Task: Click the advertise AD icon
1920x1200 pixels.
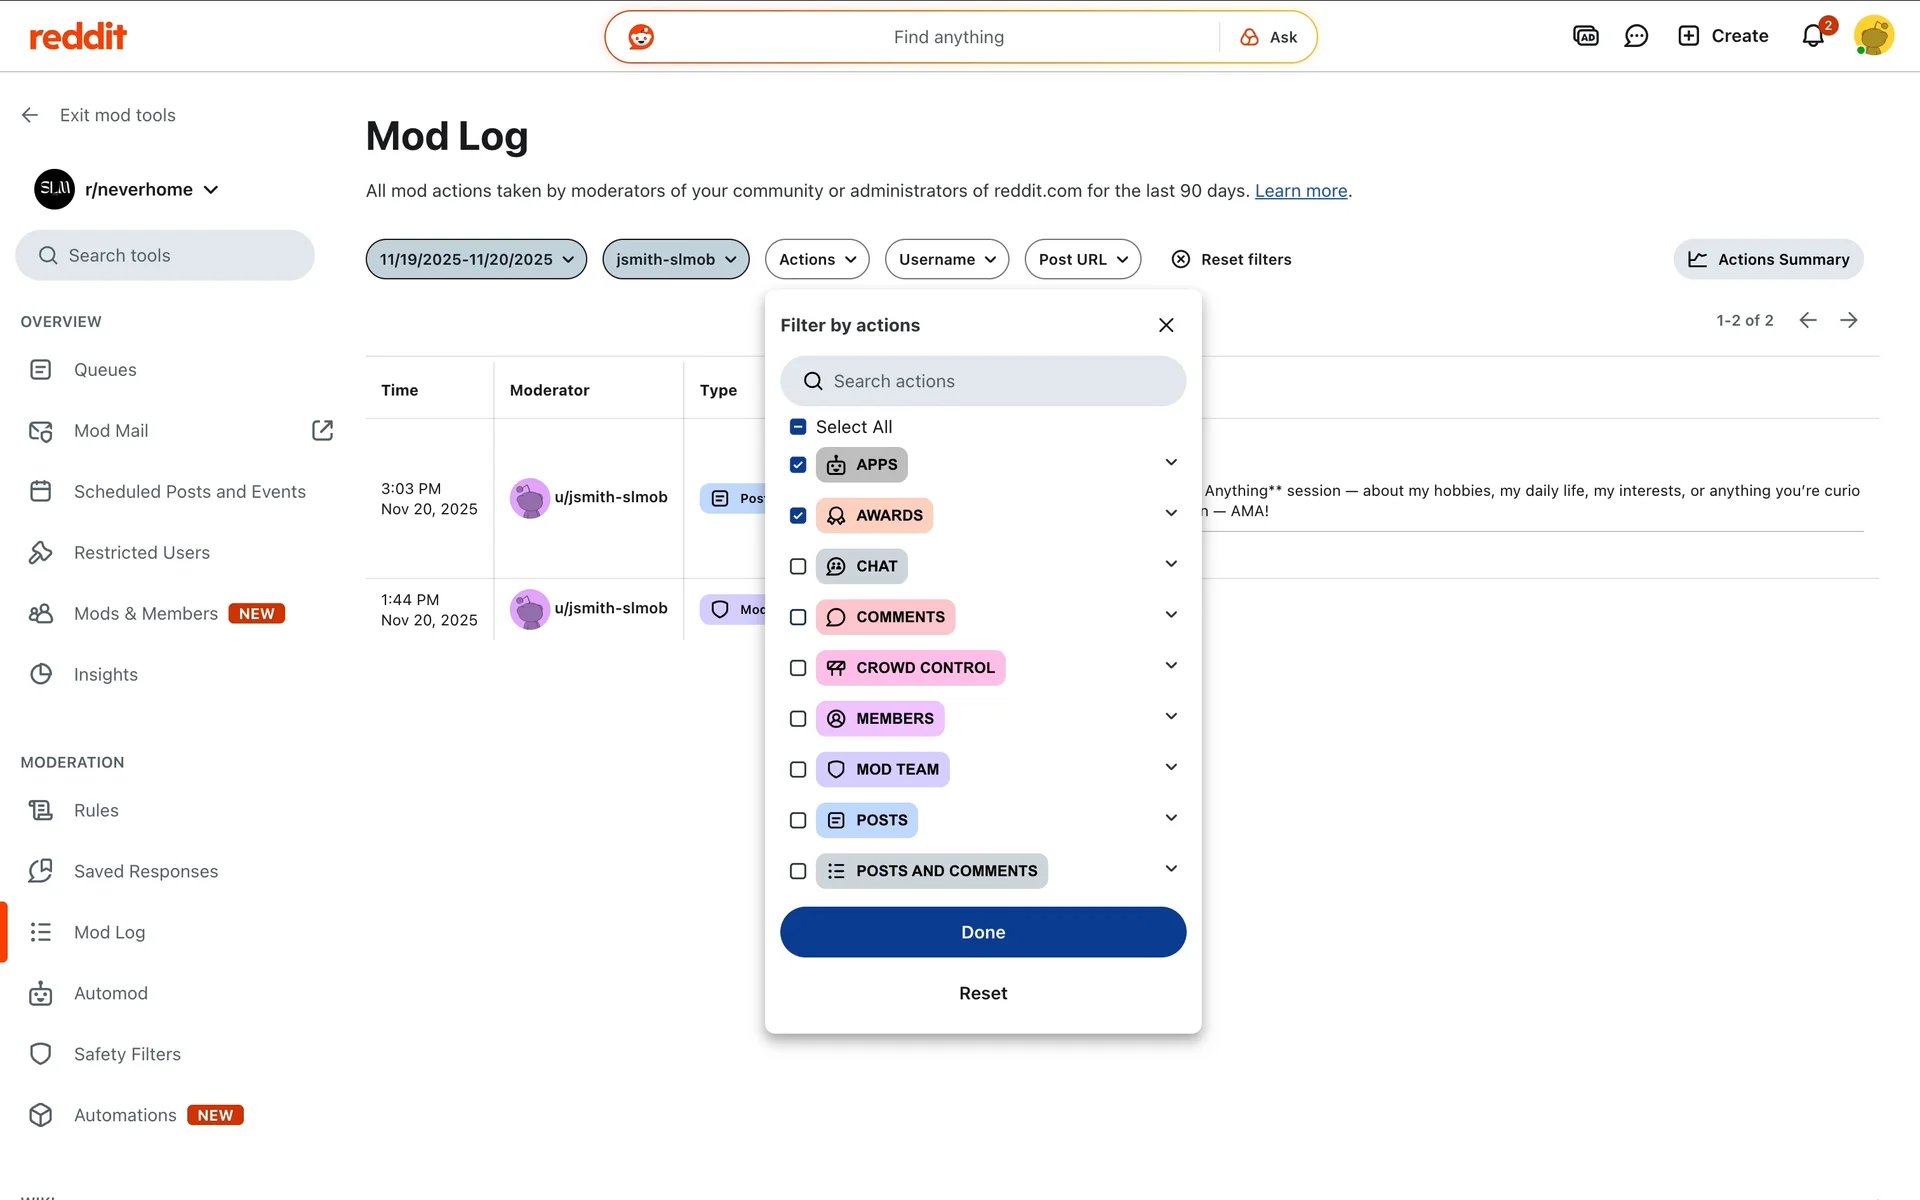Action: coord(1586,36)
